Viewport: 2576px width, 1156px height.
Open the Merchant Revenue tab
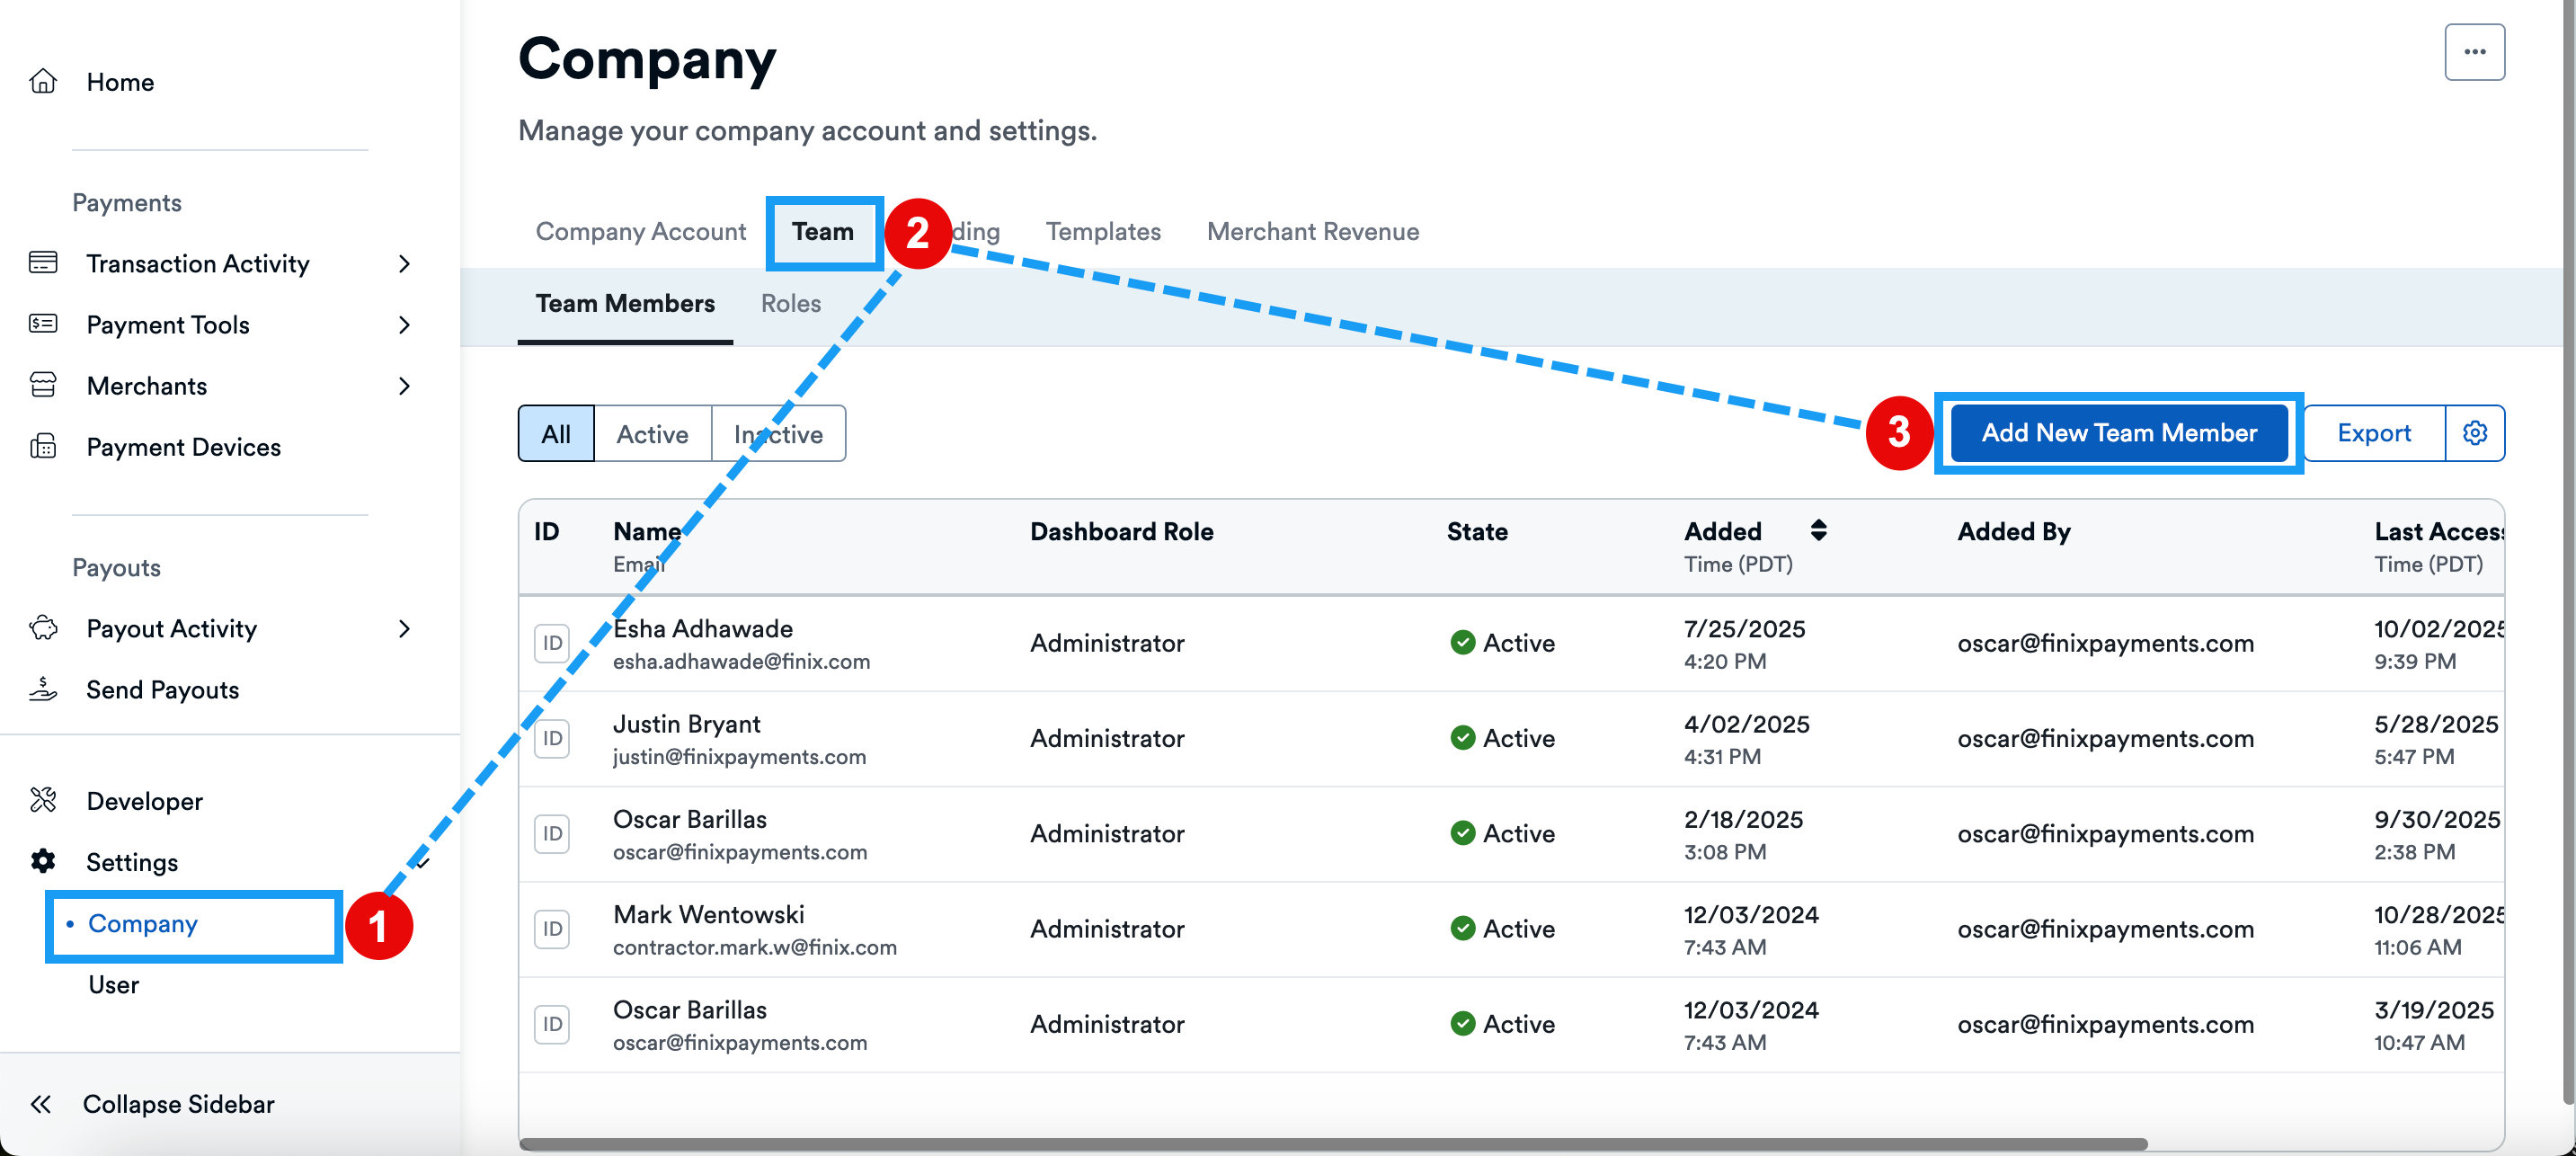[1312, 231]
